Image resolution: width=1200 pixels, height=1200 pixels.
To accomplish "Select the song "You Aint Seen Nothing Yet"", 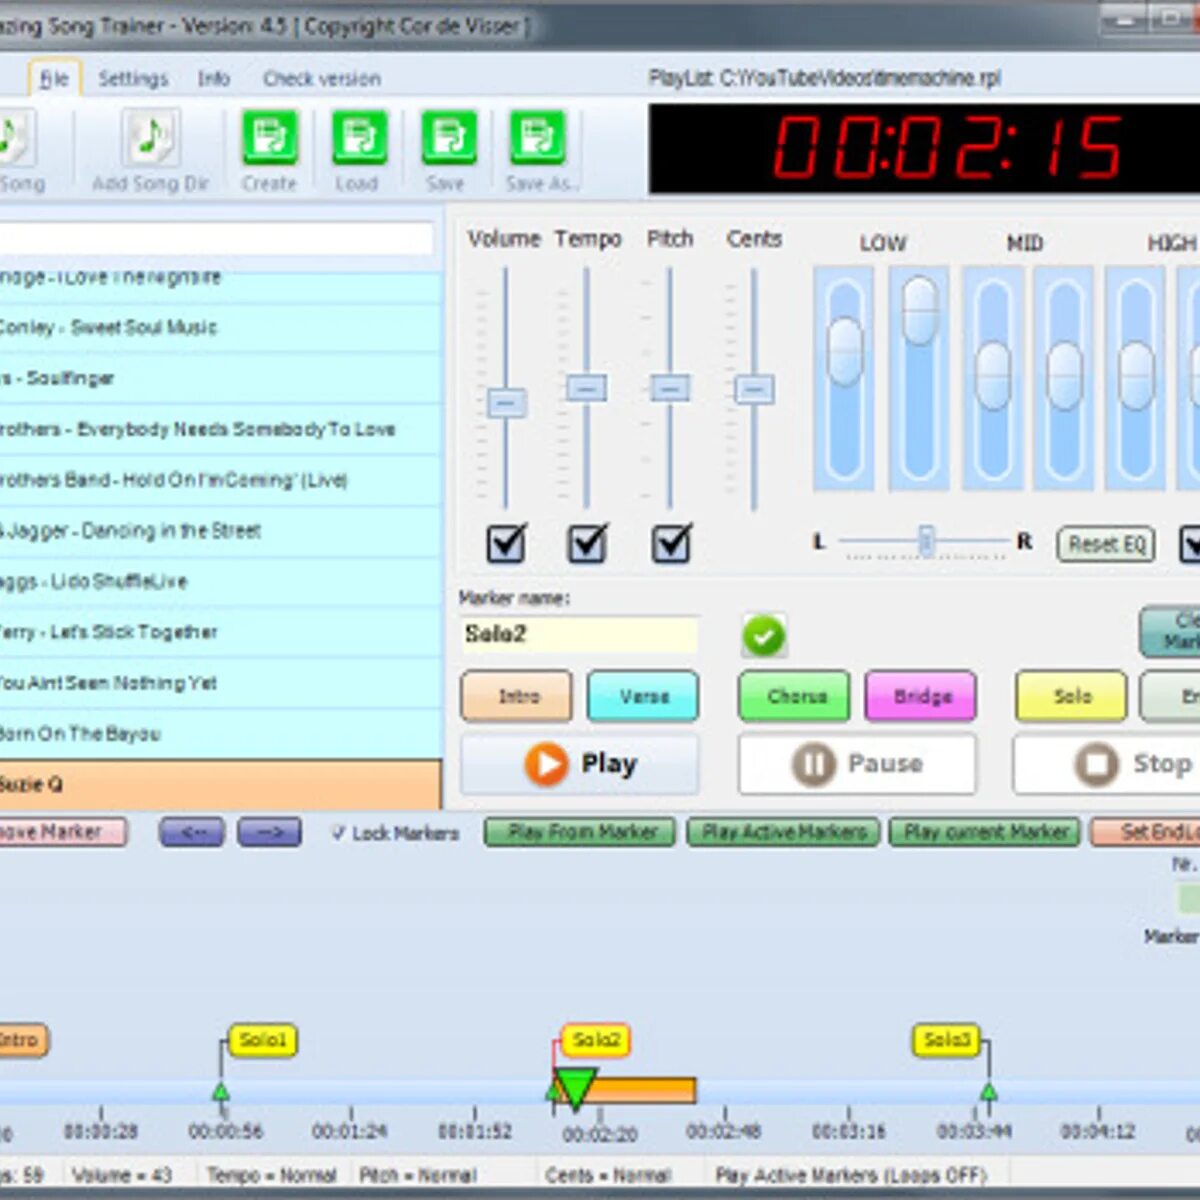I will pos(220,684).
